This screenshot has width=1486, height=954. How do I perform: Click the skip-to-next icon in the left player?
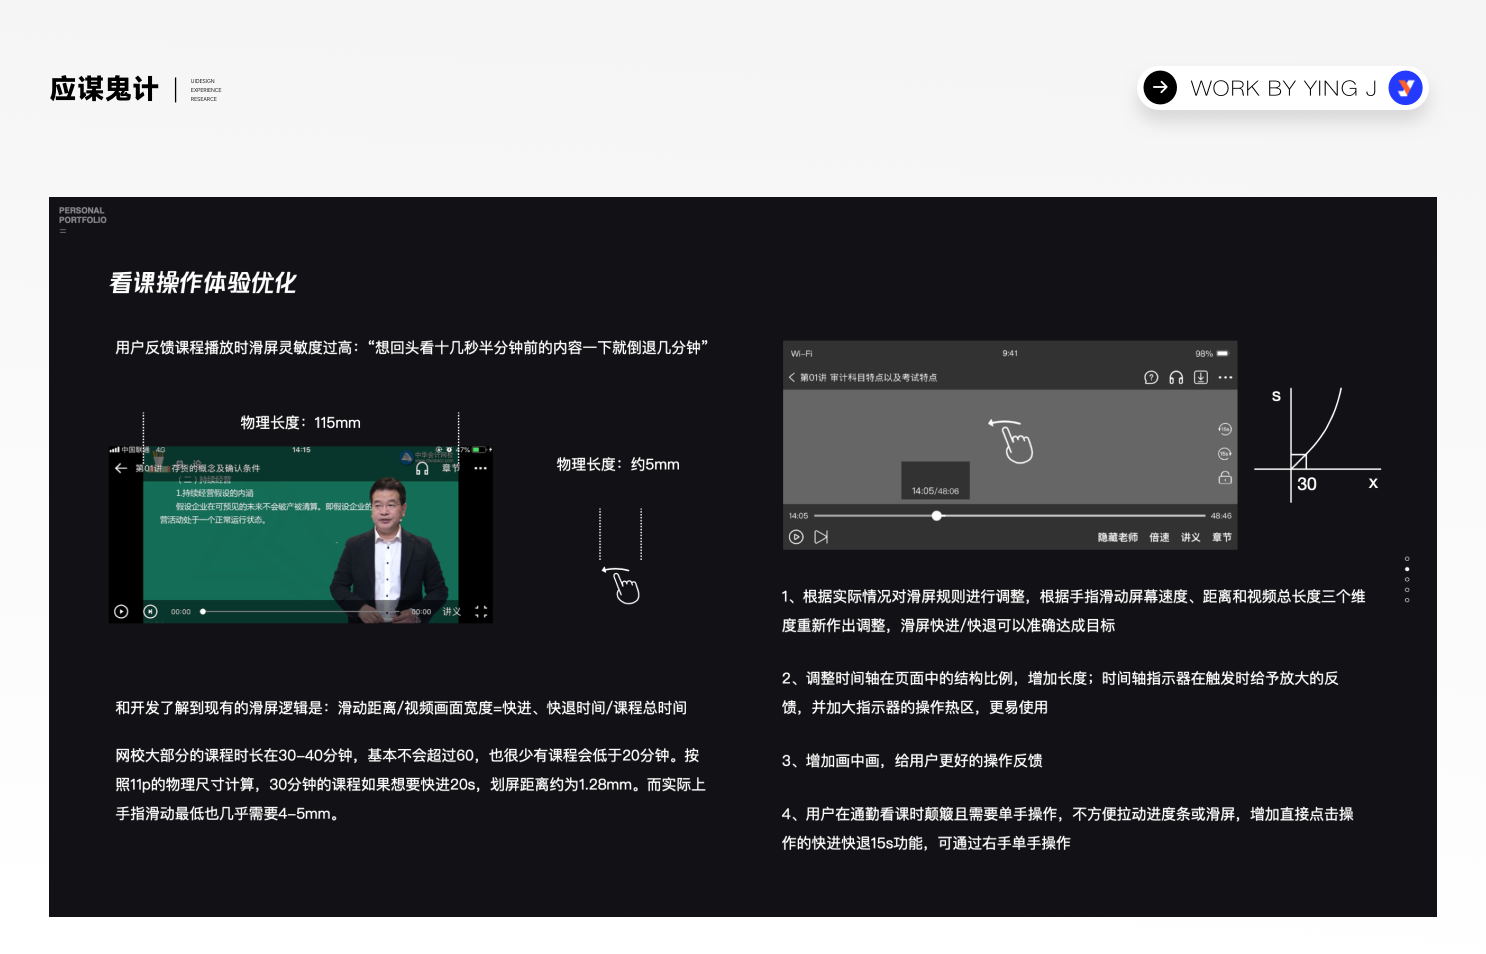[x=150, y=611]
